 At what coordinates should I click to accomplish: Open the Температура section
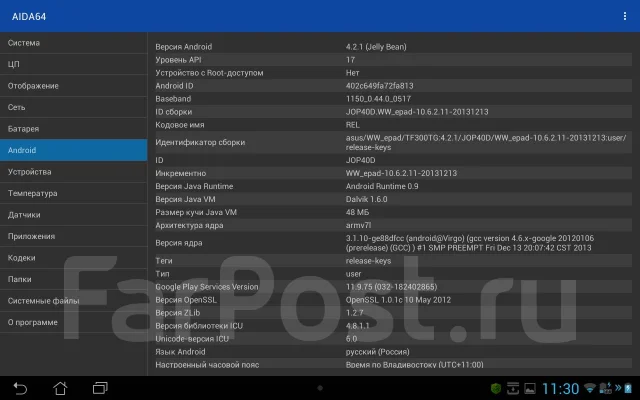coord(73,193)
